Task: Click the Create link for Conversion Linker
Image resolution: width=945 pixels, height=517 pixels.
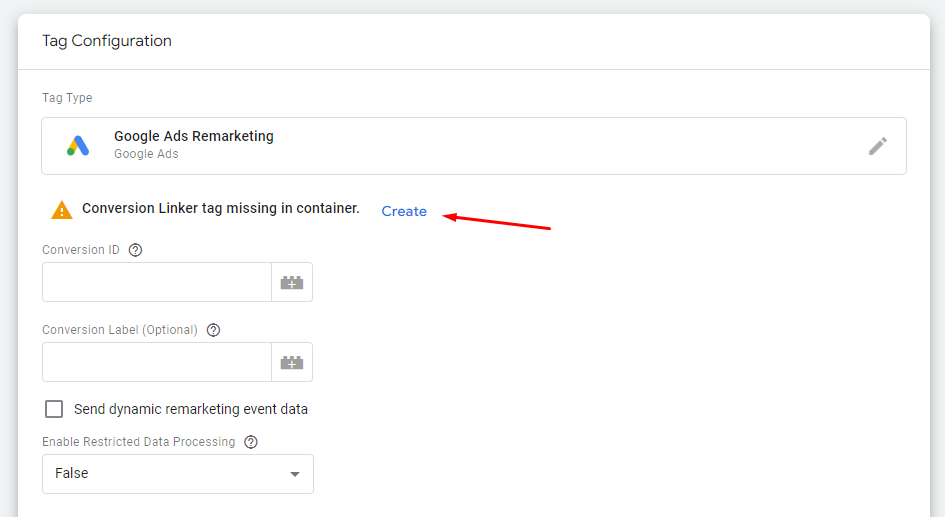Action: pos(404,212)
